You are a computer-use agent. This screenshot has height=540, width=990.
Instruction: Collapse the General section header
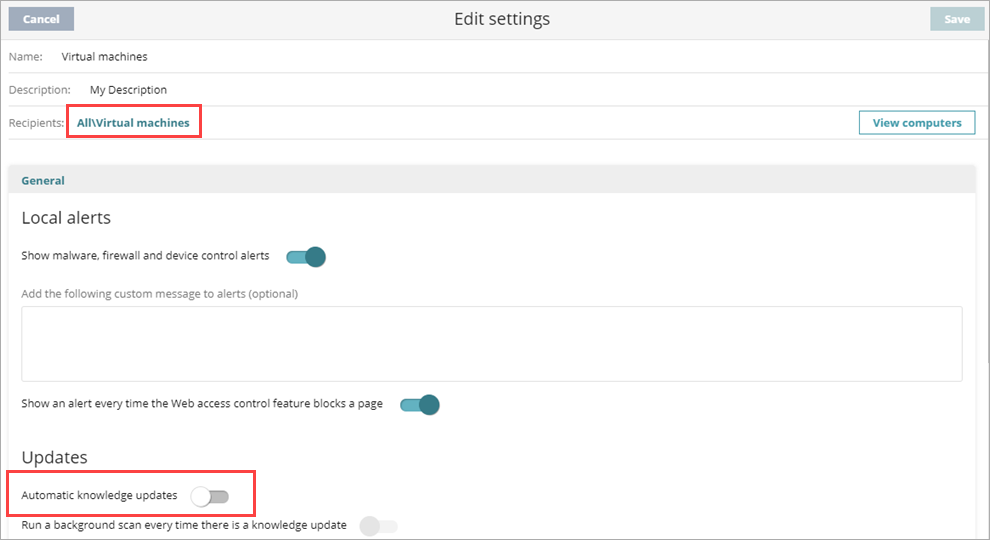(x=43, y=181)
